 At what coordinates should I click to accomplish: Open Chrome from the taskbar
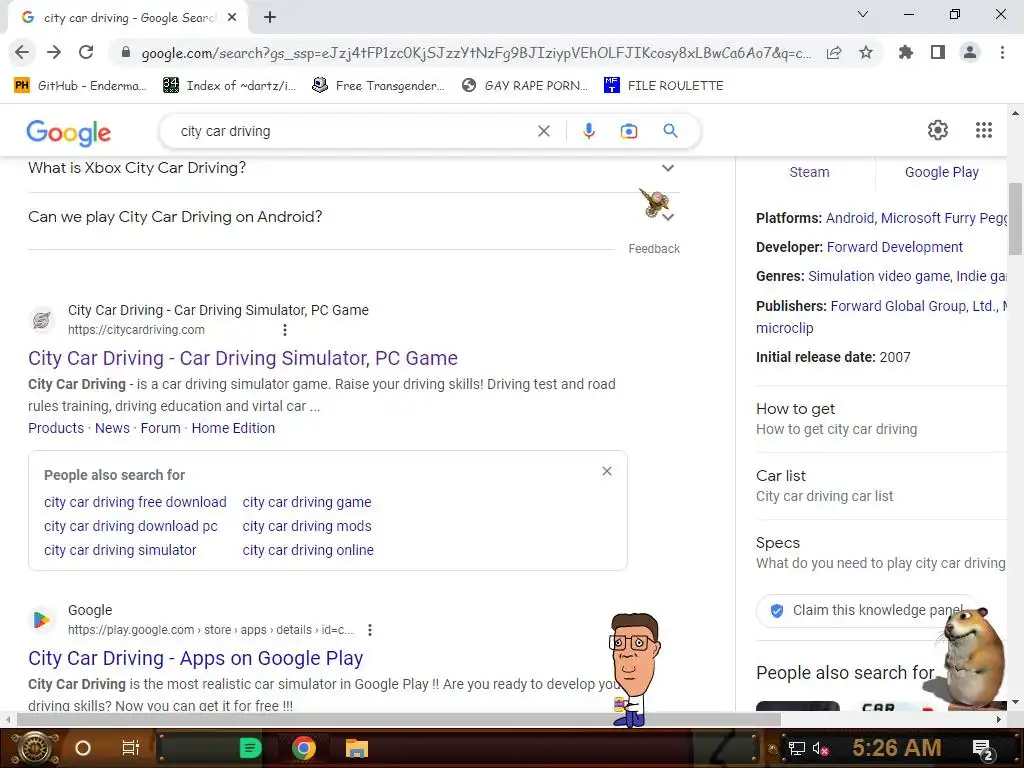[304, 748]
